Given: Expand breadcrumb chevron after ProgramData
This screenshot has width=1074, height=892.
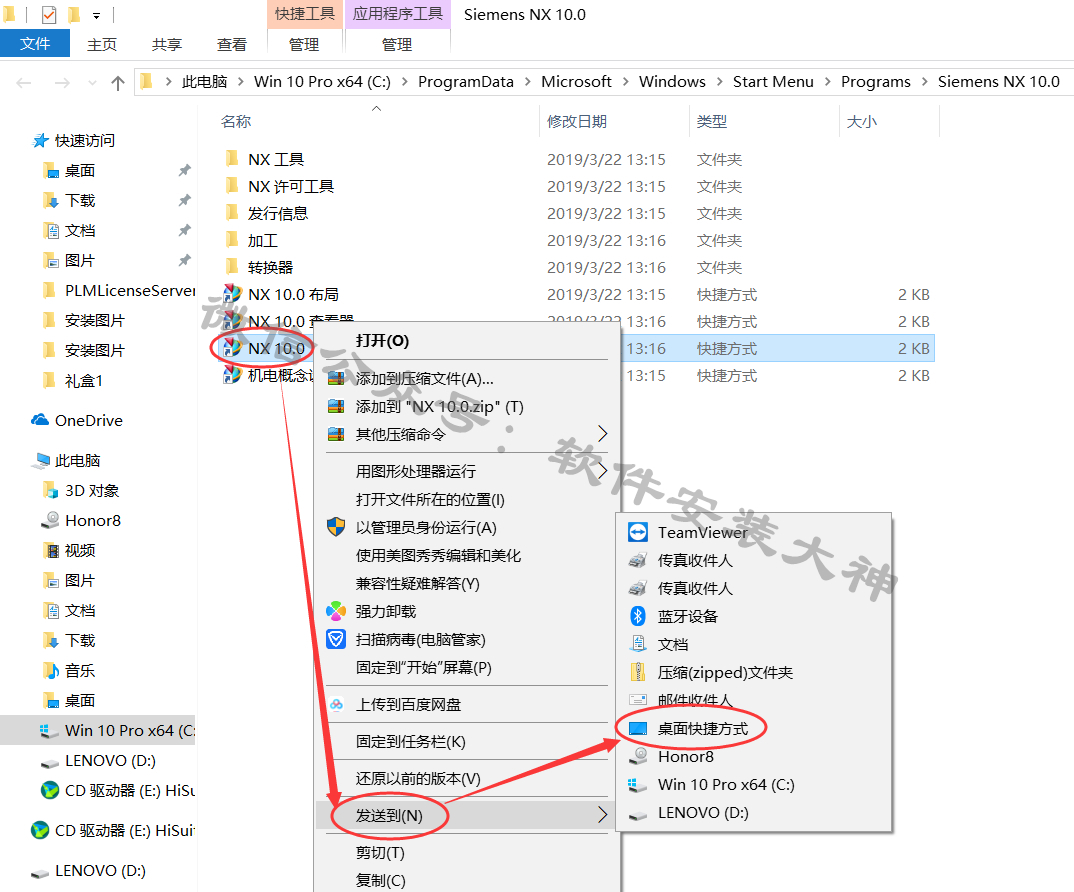Looking at the screenshot, I should [527, 82].
